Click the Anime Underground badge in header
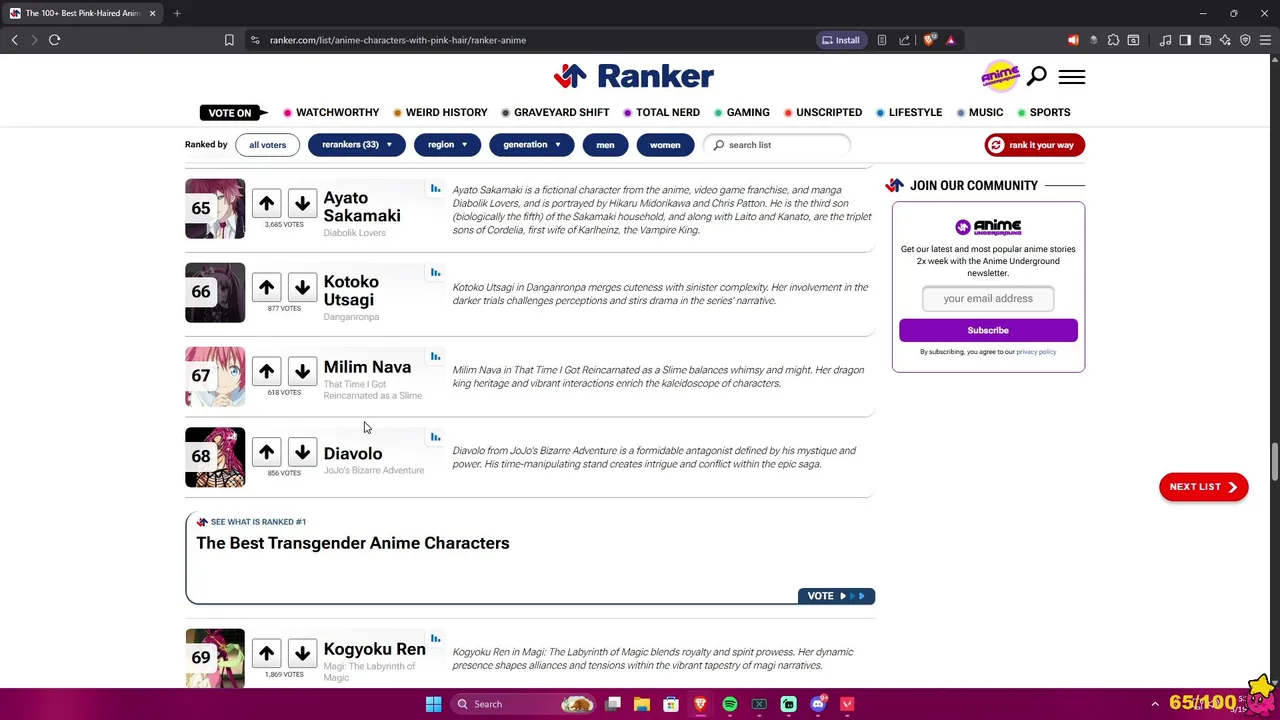1280x720 pixels. coord(1000,76)
